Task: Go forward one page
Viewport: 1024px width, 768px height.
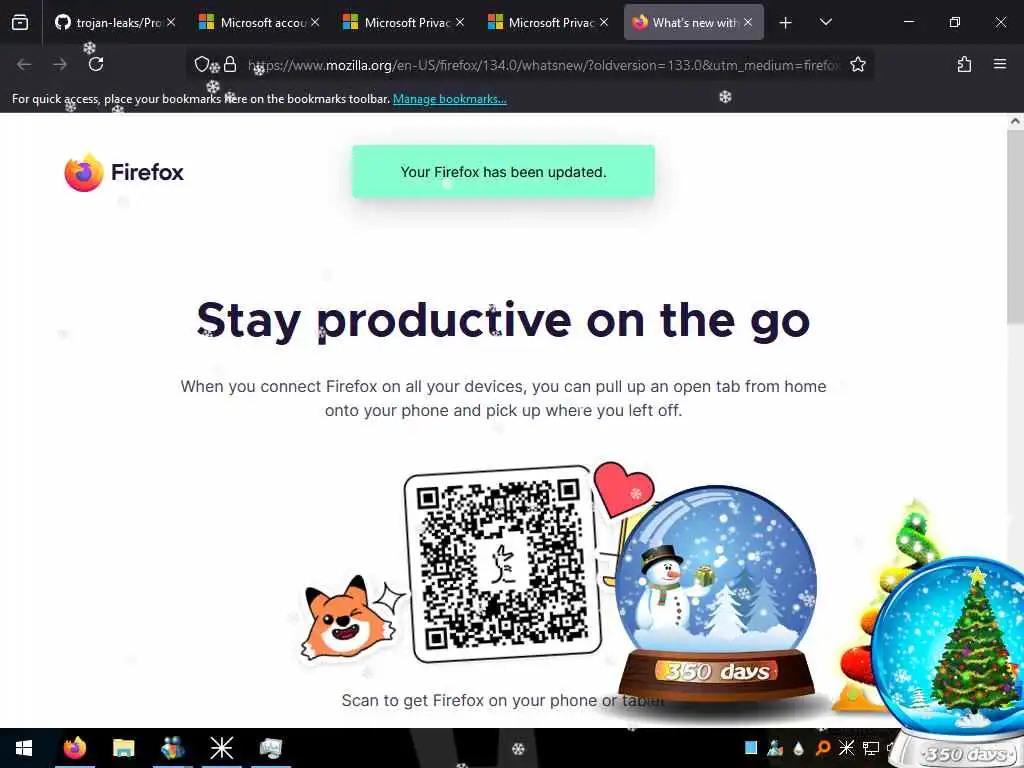Action: pyautogui.click(x=60, y=64)
